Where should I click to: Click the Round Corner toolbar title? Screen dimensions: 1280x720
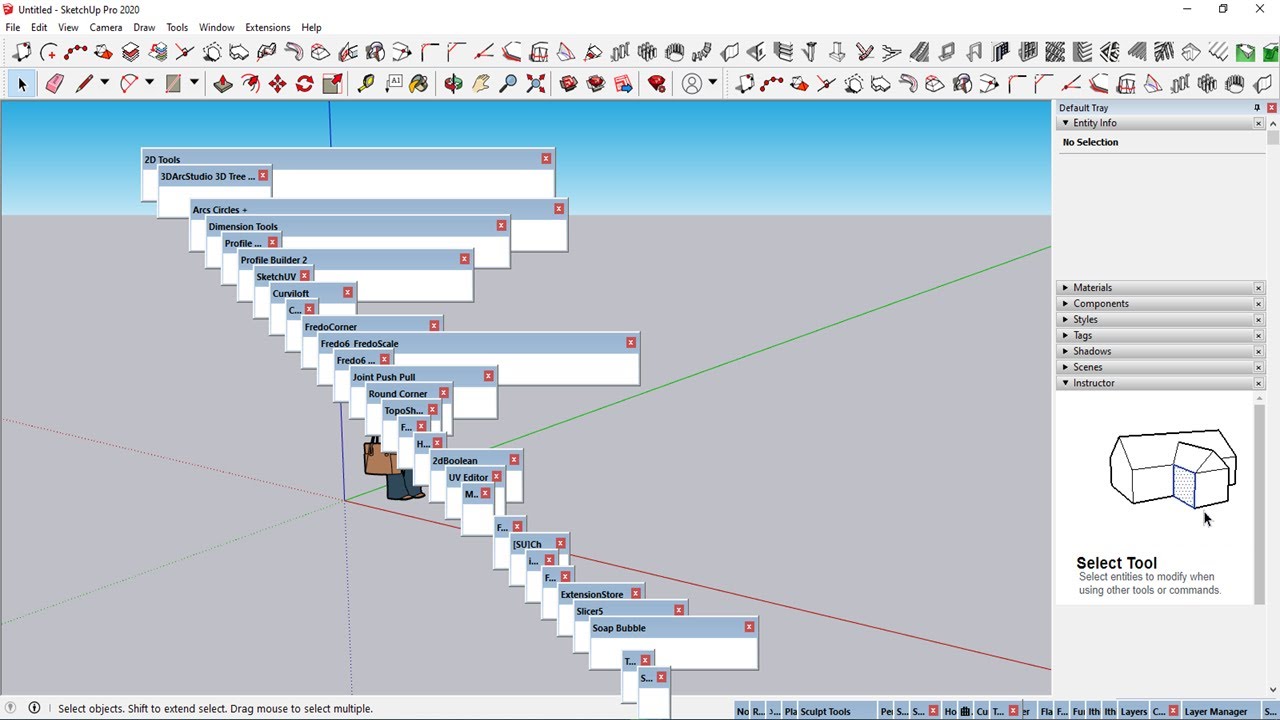coord(397,394)
